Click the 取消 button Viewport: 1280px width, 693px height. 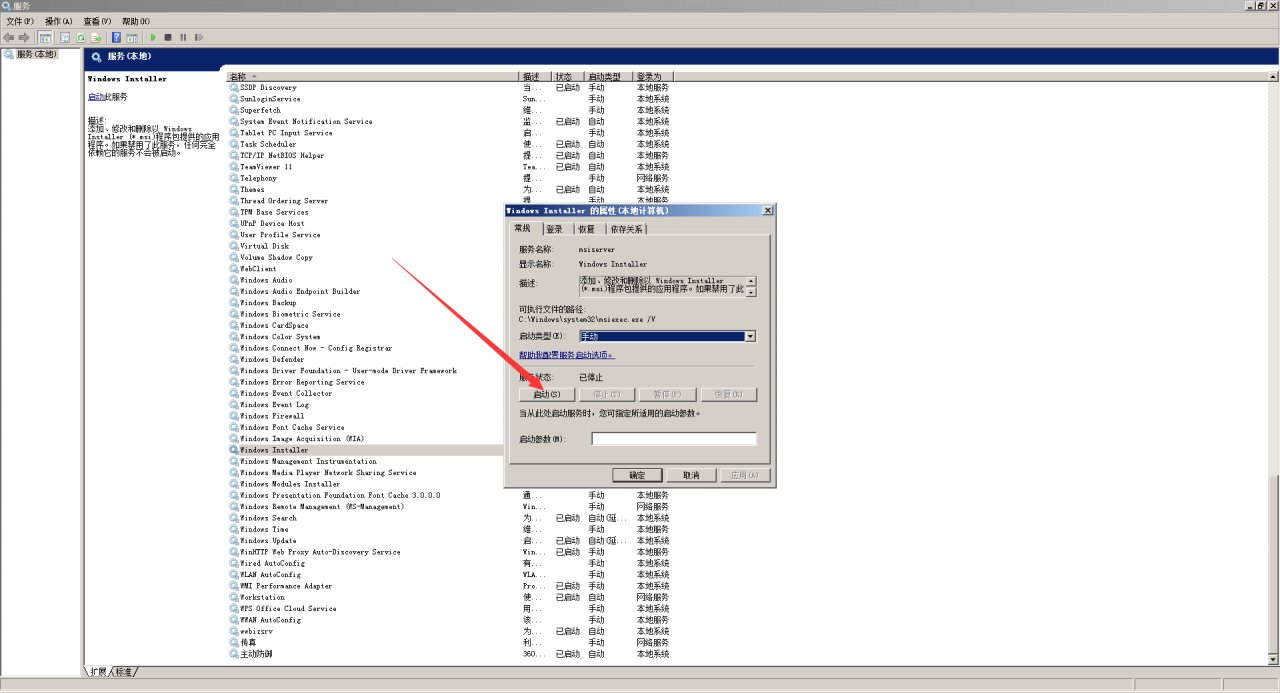pos(691,476)
